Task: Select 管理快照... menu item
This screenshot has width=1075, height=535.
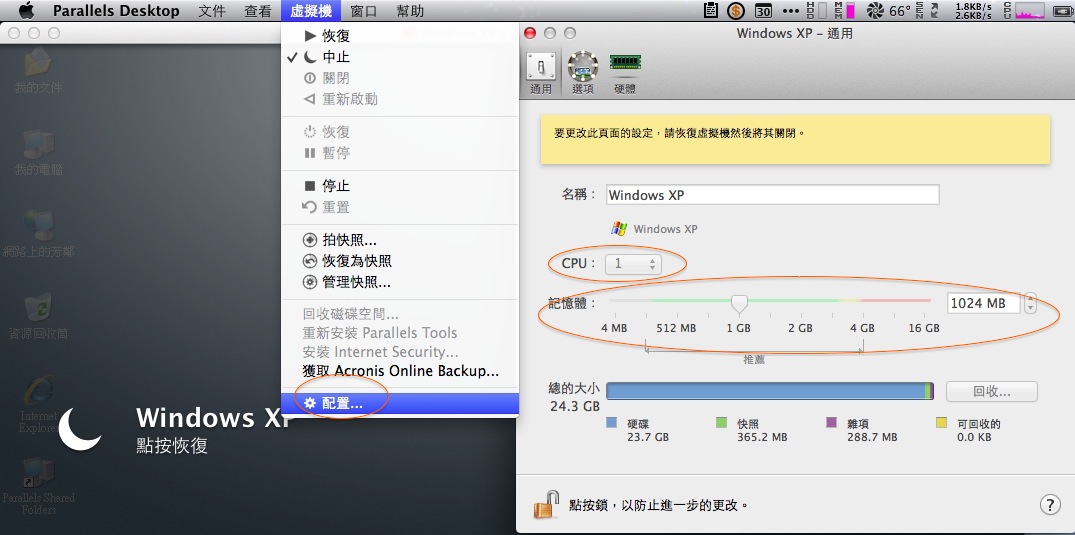Action: (400, 282)
